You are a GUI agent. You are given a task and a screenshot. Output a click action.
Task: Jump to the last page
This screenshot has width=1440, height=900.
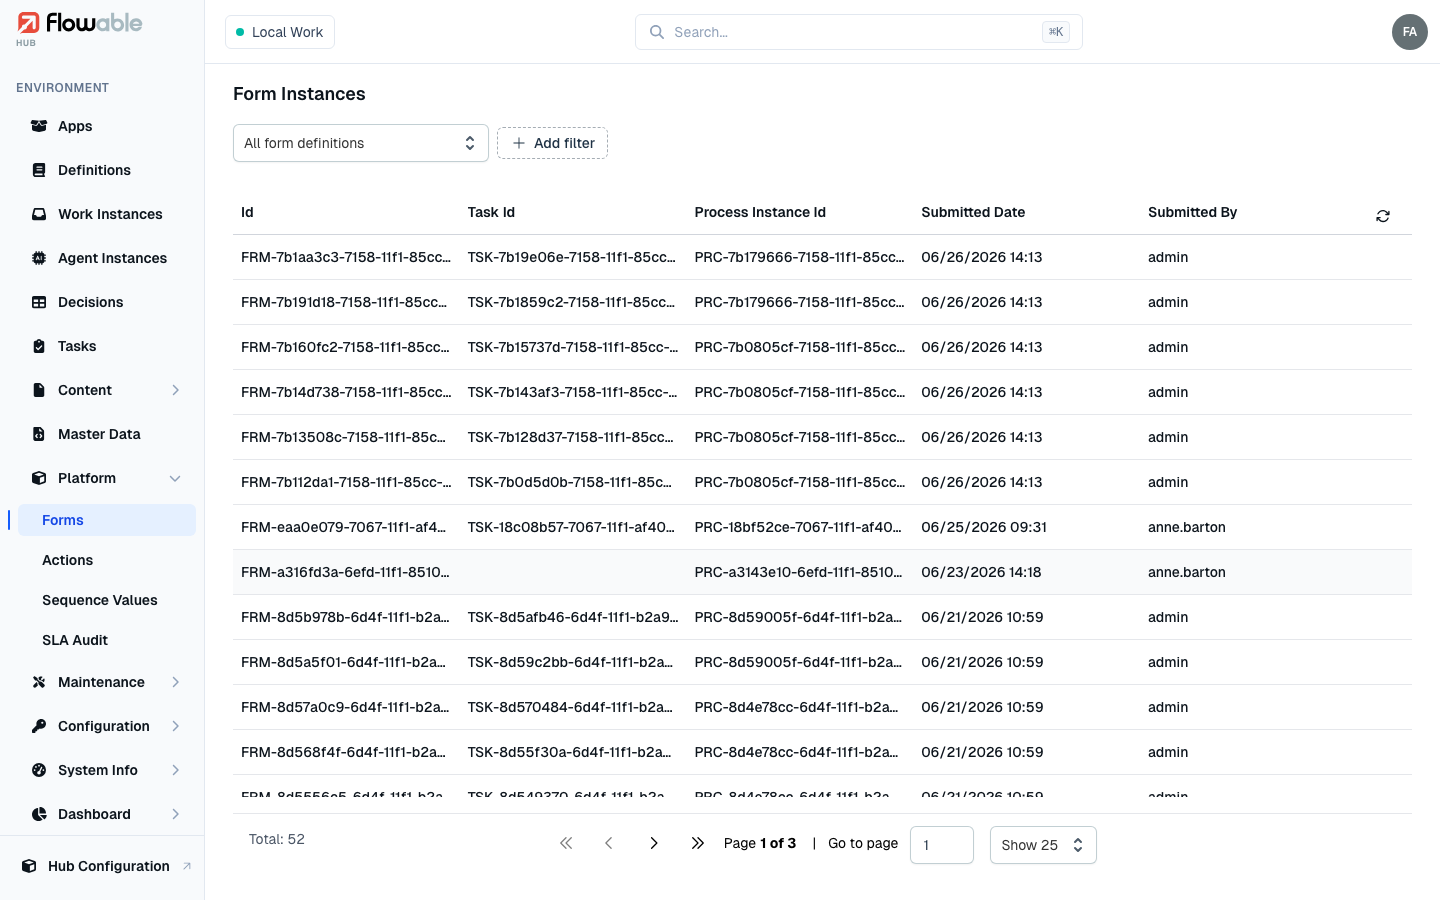pyautogui.click(x=698, y=843)
